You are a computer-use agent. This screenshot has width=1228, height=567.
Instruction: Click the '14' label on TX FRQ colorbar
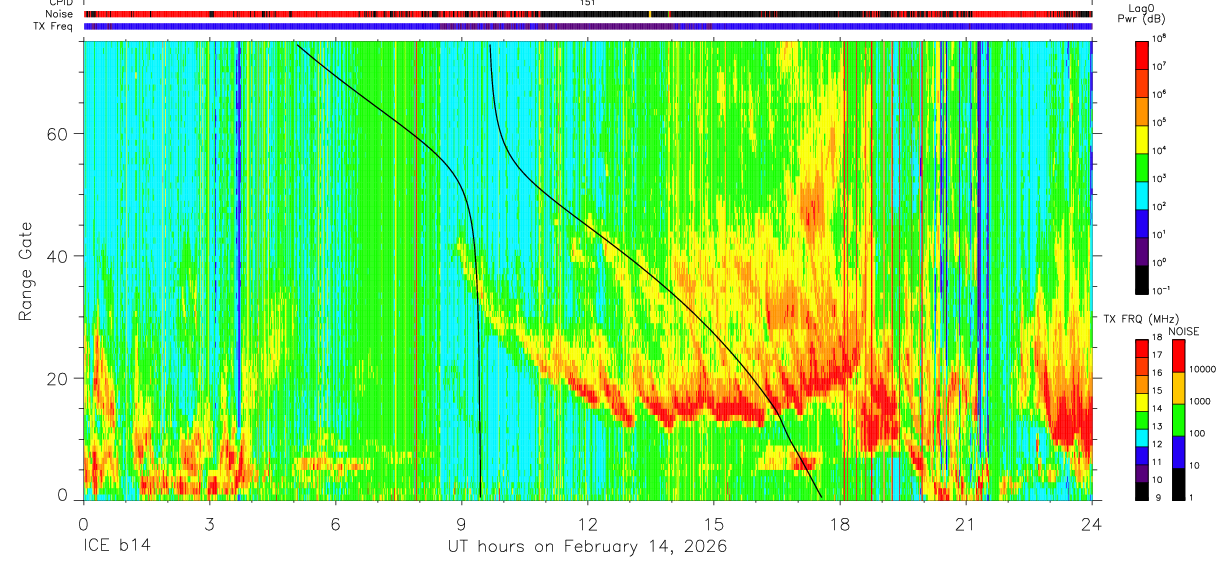[x=1157, y=408]
